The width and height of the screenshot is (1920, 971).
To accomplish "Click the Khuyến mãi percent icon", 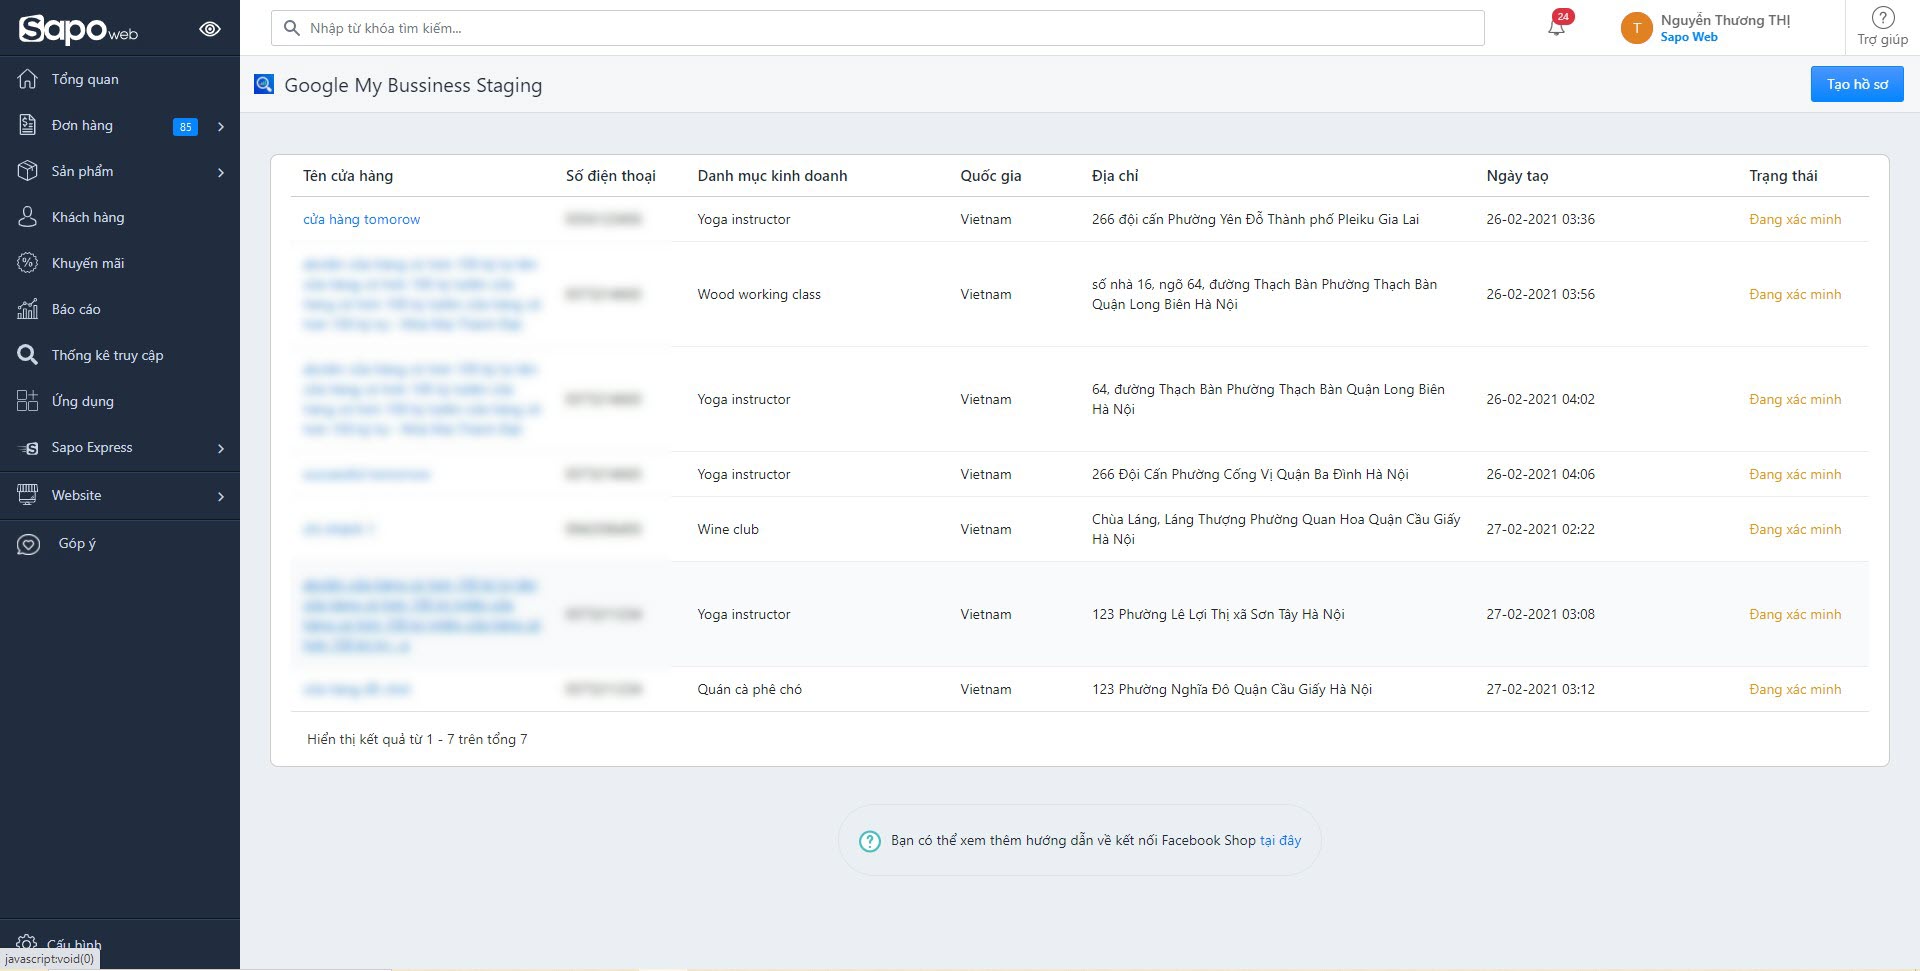I will pos(28,263).
